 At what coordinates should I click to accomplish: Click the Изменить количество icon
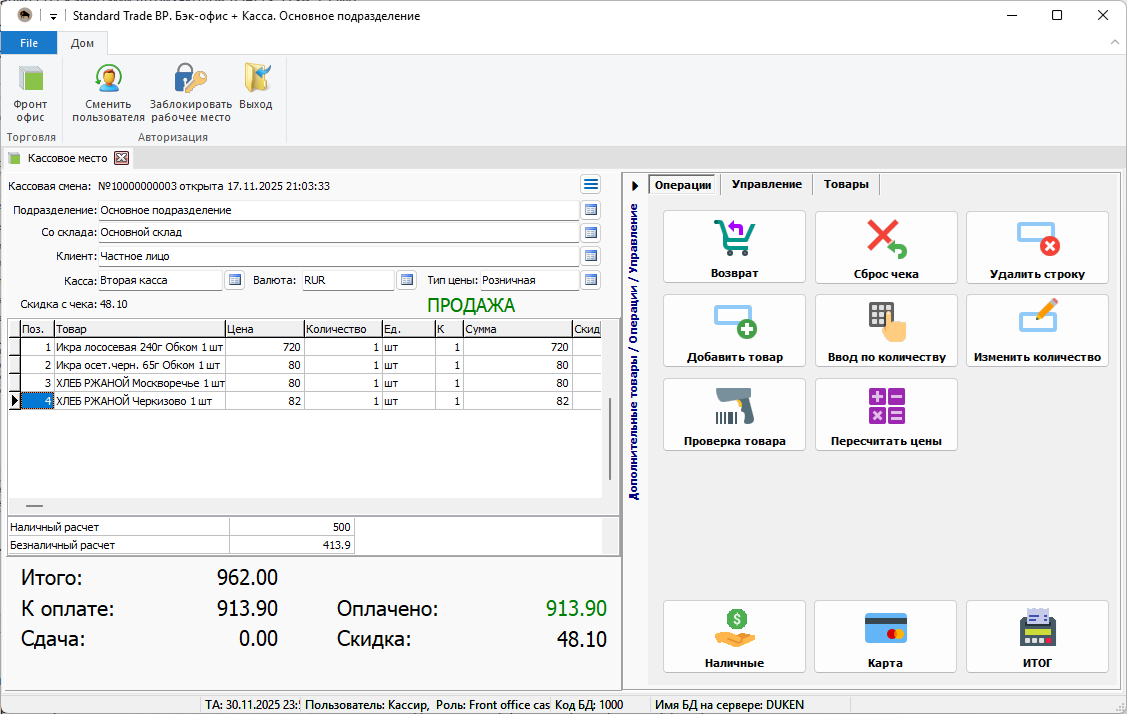coord(1037,330)
